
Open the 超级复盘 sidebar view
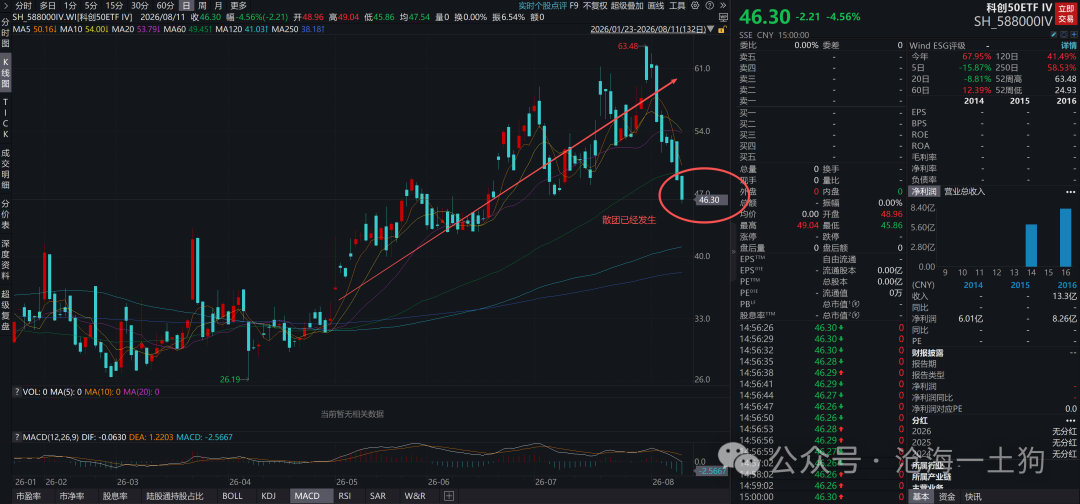tap(6, 311)
